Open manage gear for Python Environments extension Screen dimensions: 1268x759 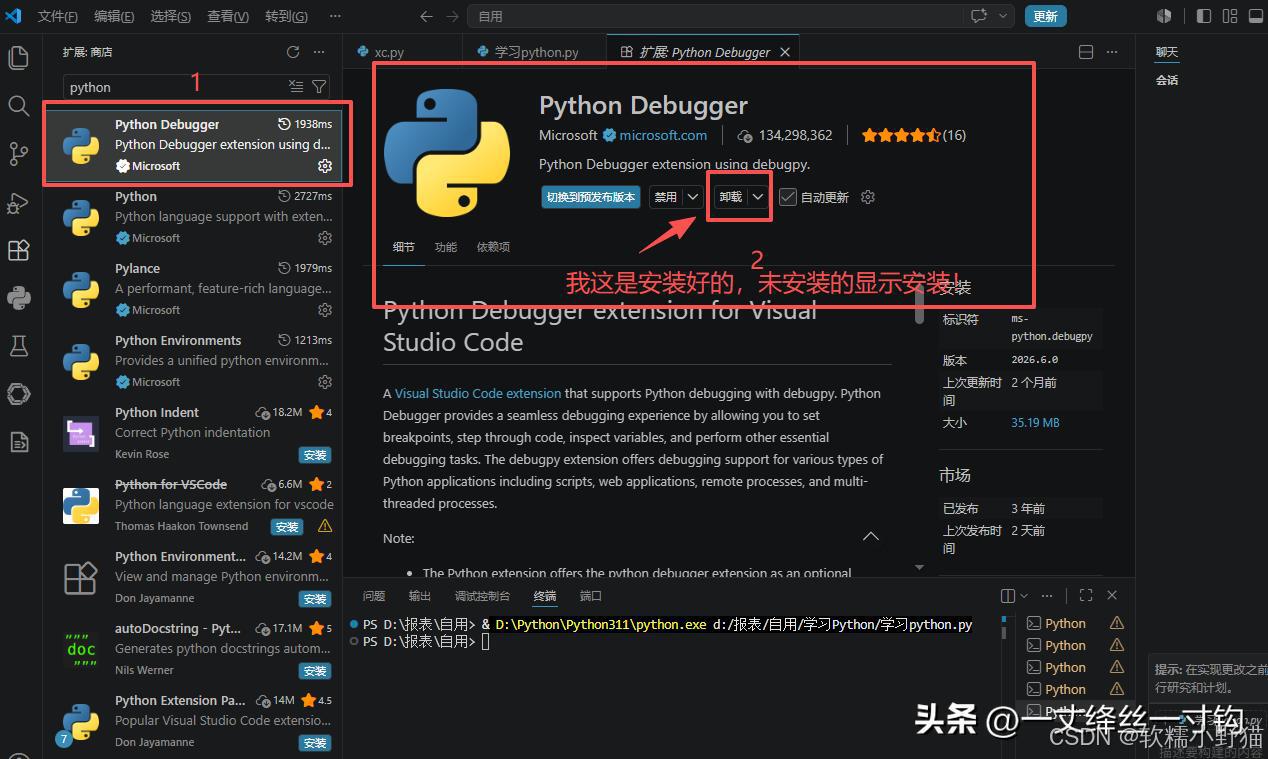[325, 382]
